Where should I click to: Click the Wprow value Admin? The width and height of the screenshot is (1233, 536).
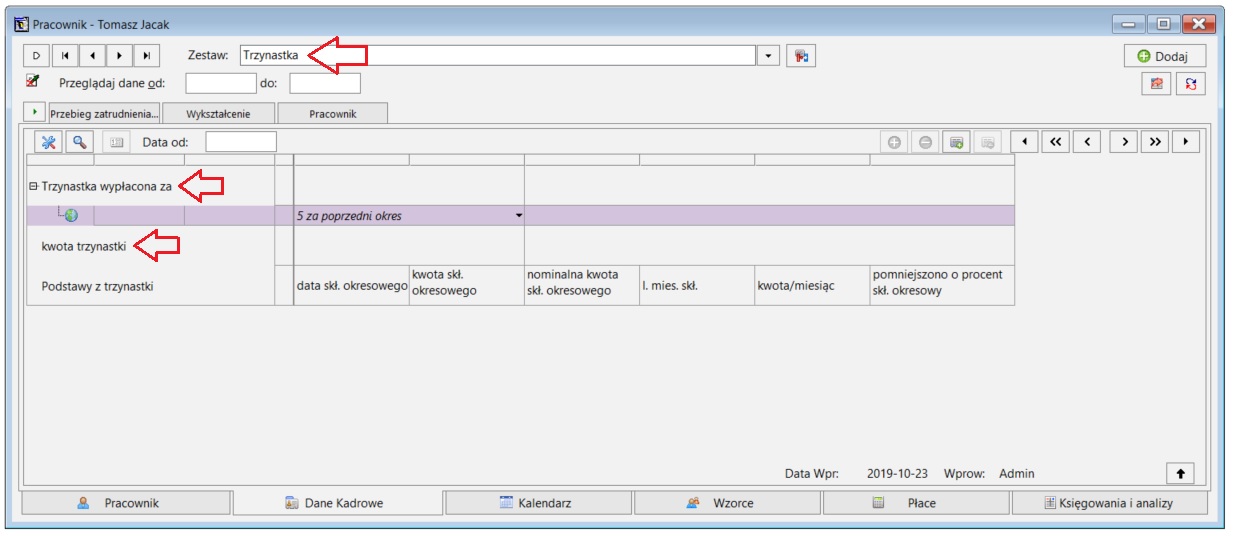[x=1017, y=474]
